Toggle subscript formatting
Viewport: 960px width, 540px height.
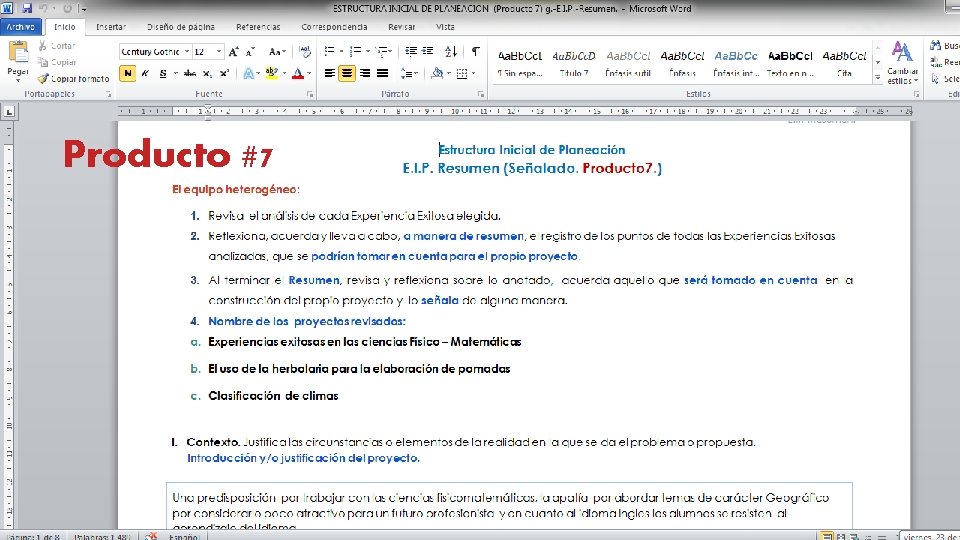point(208,73)
